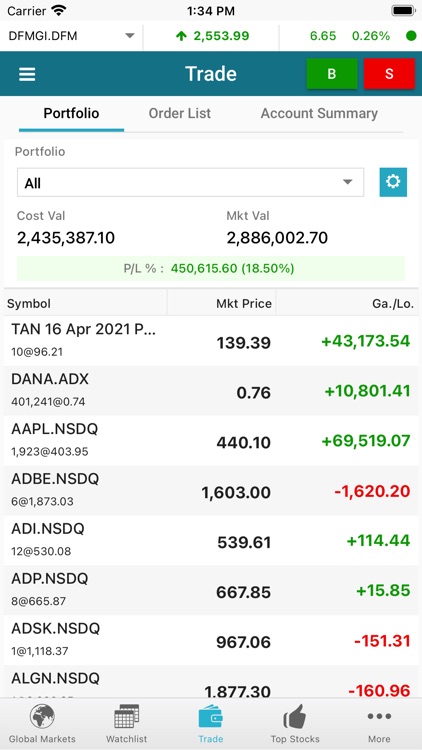The height and width of the screenshot is (750, 422).
Task: Tap the green up arrow beside 2,553.99
Action: [x=181, y=36]
